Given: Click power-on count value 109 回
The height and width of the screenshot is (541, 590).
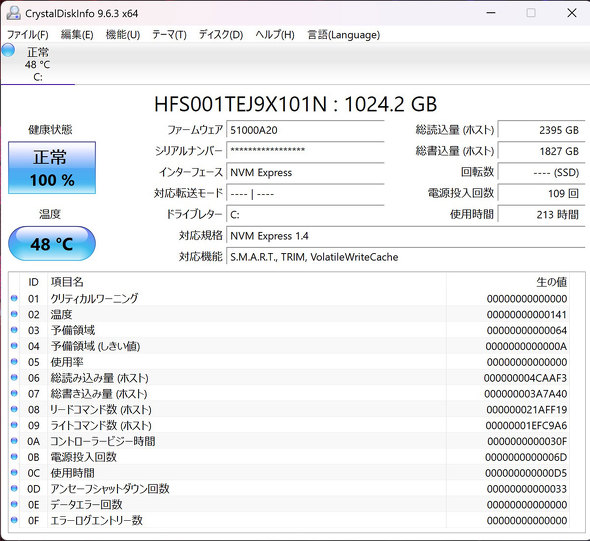Looking at the screenshot, I should coord(541,193).
